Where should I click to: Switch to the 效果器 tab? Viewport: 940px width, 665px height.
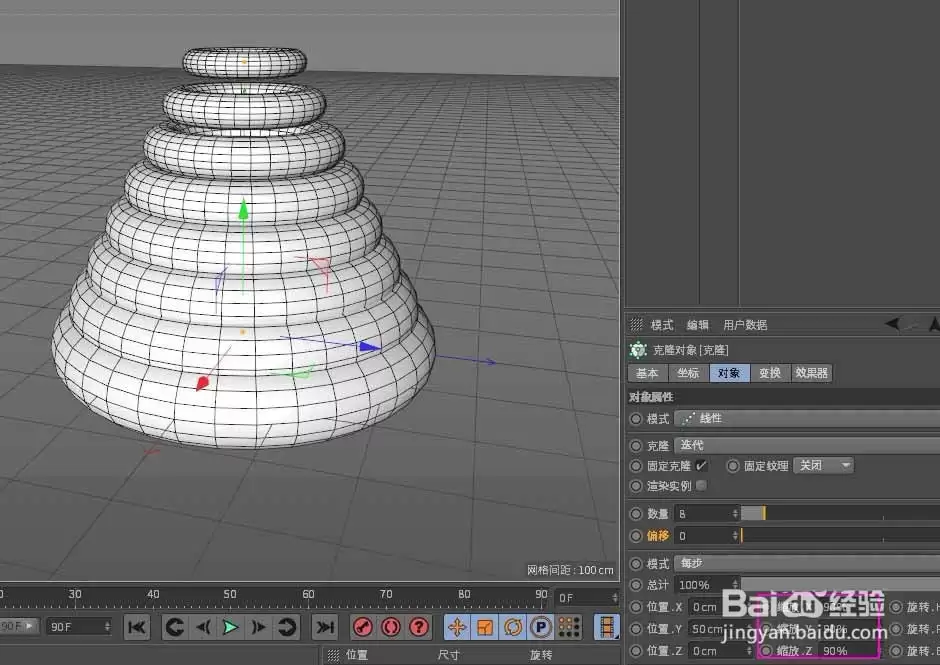coord(810,372)
